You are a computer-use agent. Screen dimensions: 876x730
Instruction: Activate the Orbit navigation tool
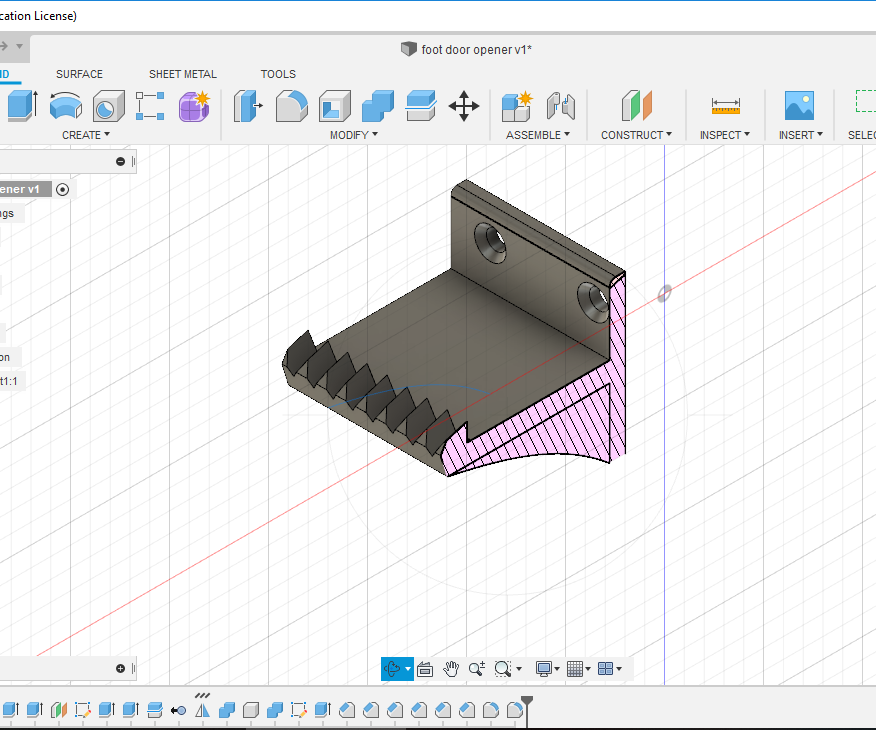[392, 669]
